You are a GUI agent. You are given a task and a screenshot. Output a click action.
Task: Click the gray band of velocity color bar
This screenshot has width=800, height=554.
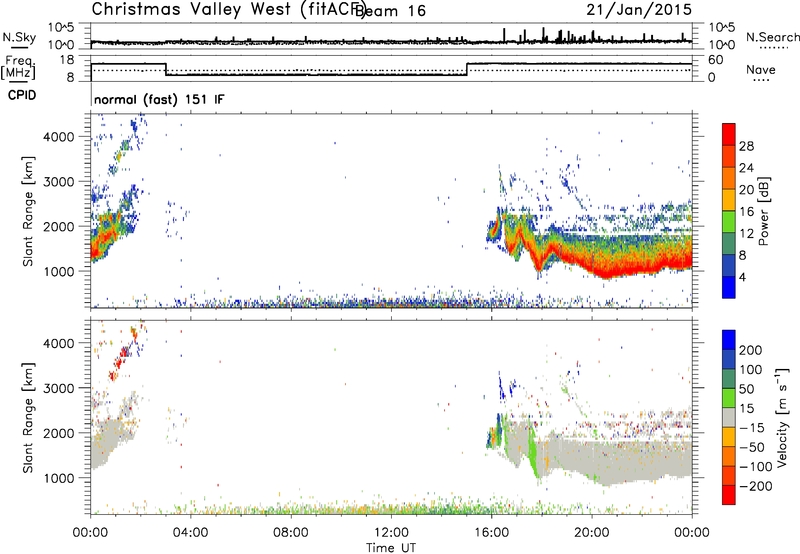pyautogui.click(x=729, y=417)
